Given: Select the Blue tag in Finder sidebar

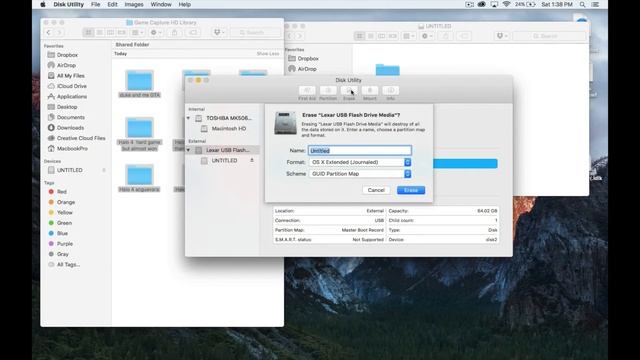Looking at the screenshot, I should click(62, 233).
